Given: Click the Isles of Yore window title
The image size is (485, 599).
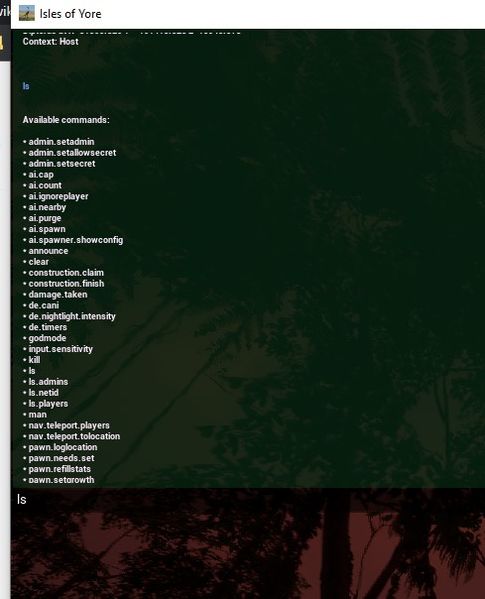Looking at the screenshot, I should (70, 14).
